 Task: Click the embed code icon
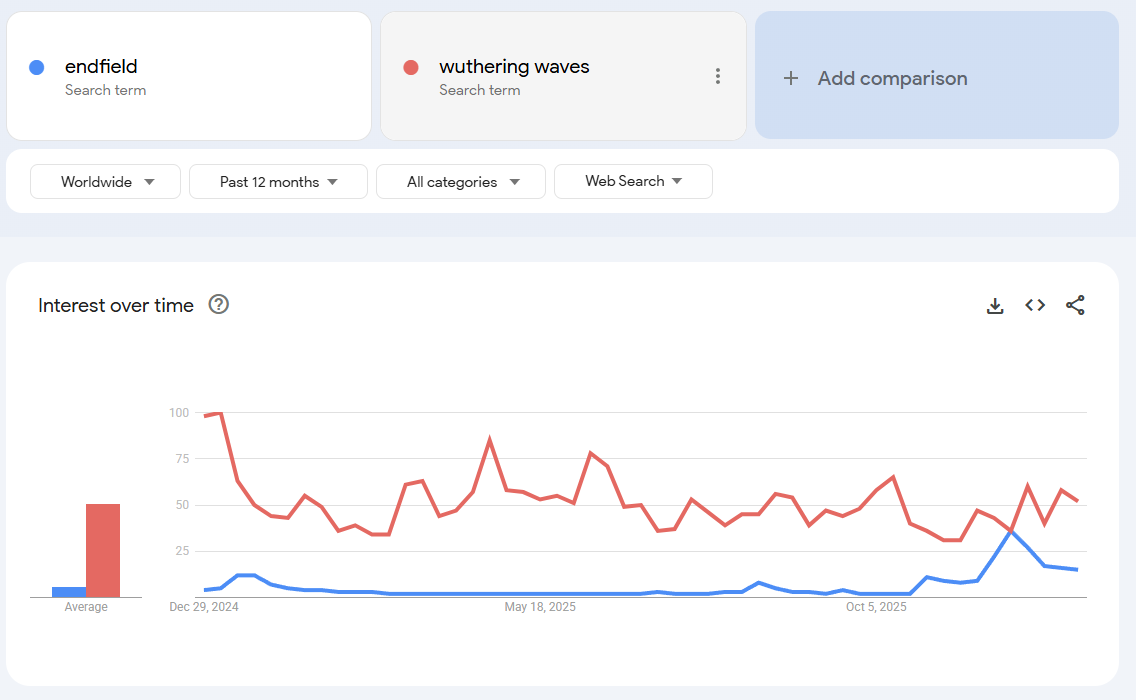(x=1035, y=306)
